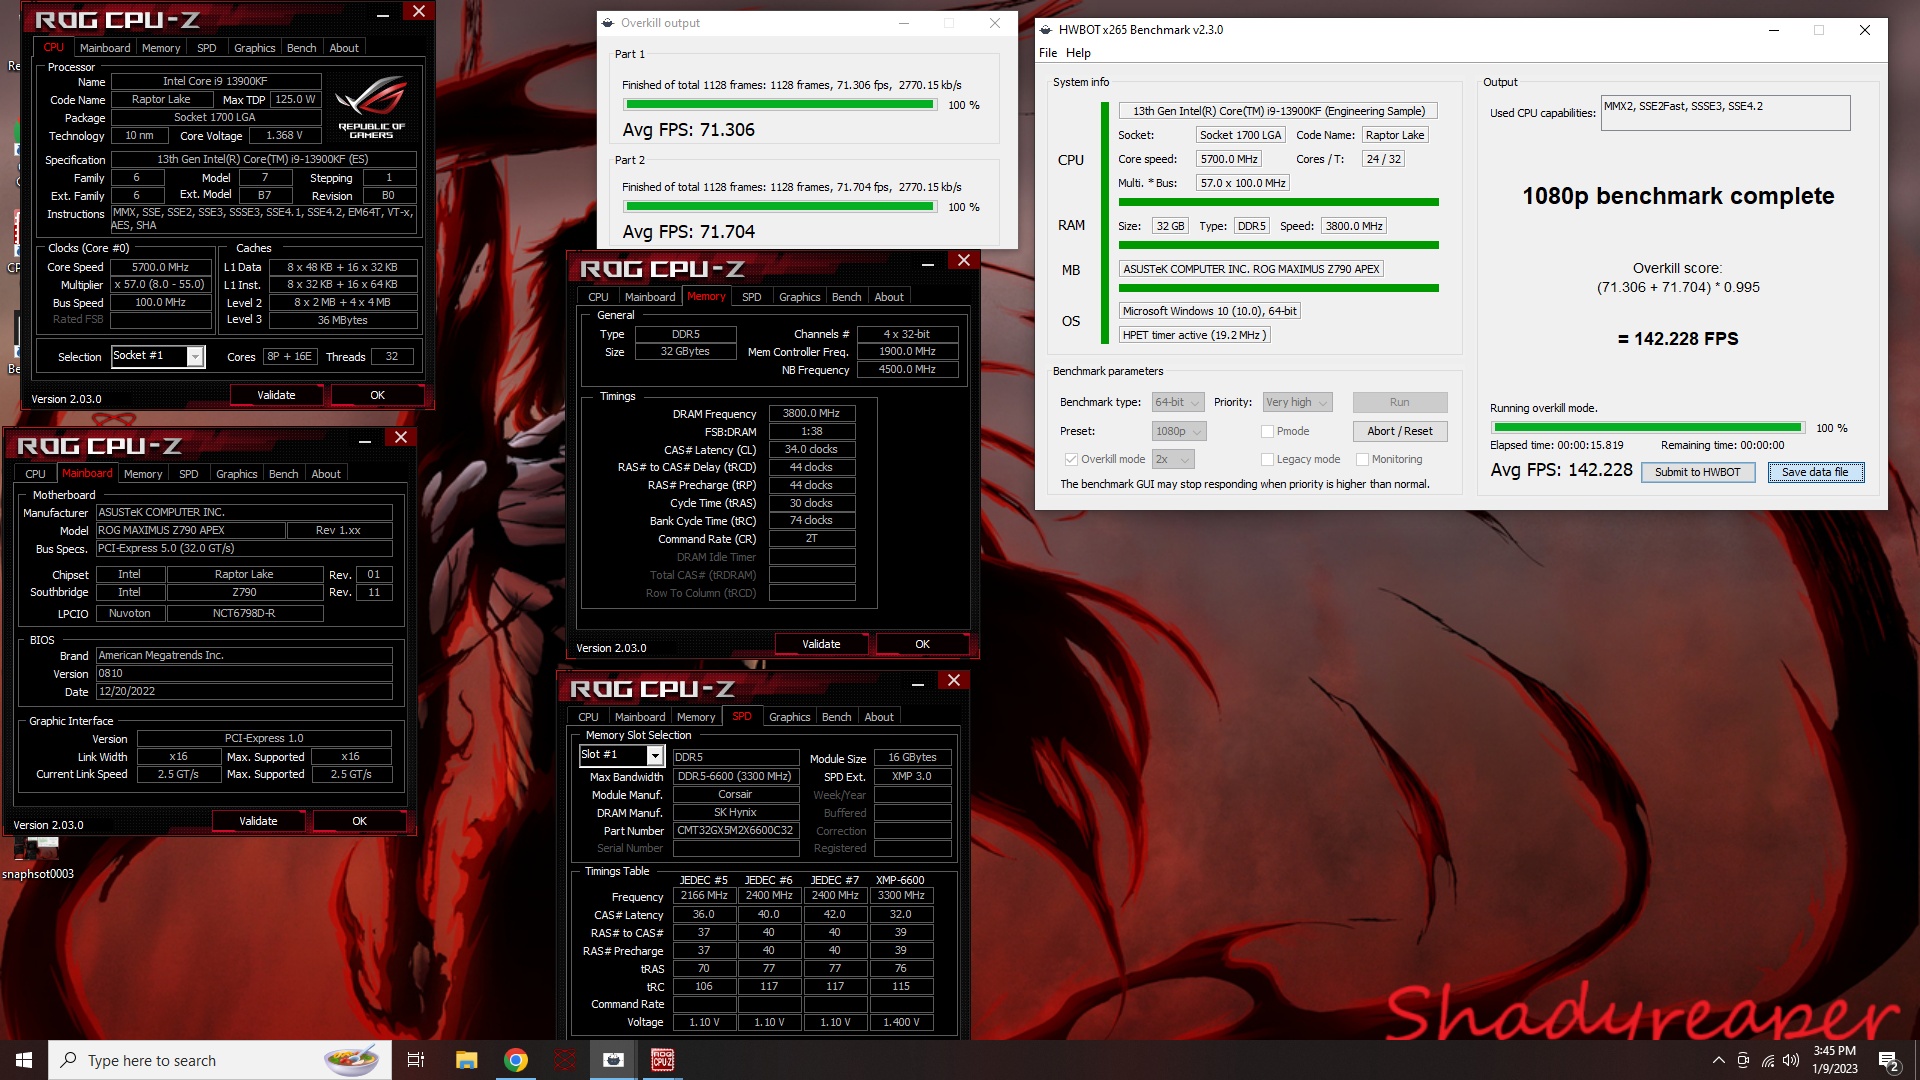Open the Windows notification center
The image size is (1920, 1080).
coord(1889,1060)
